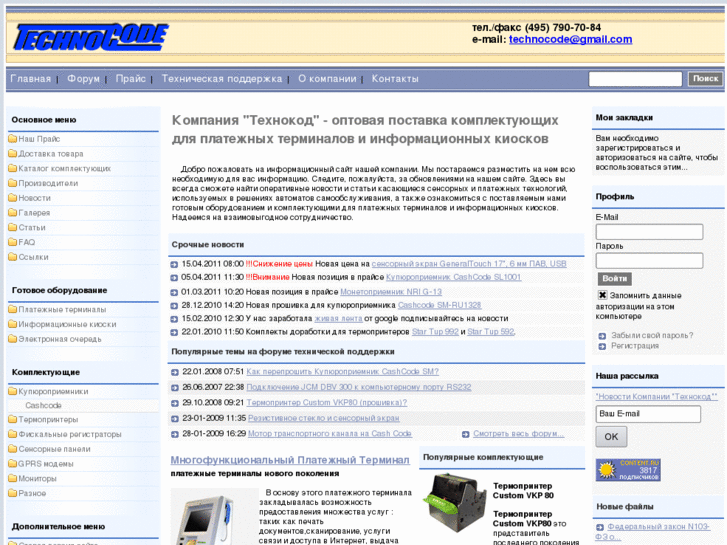Open the Star Tup 992 link
The height and width of the screenshot is (545, 727).
click(x=435, y=332)
